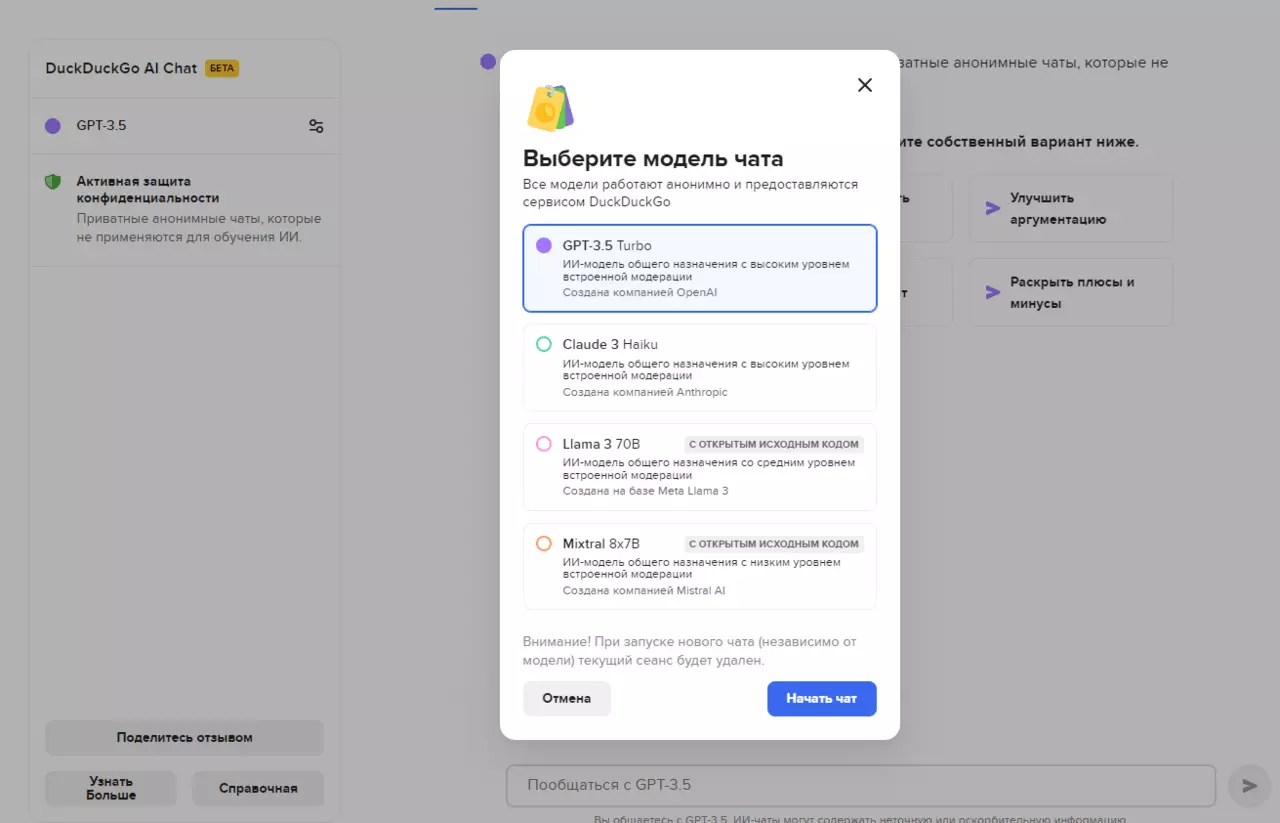Click the send message arrow button
Viewport: 1280px width, 823px height.
(x=1249, y=786)
